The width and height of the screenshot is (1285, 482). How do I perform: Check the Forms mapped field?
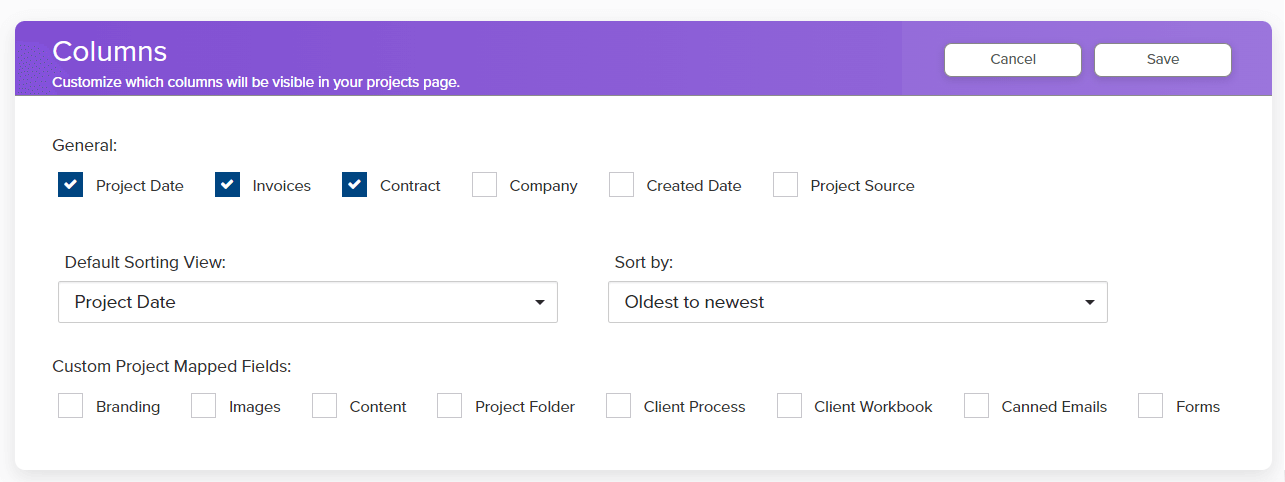[1151, 406]
